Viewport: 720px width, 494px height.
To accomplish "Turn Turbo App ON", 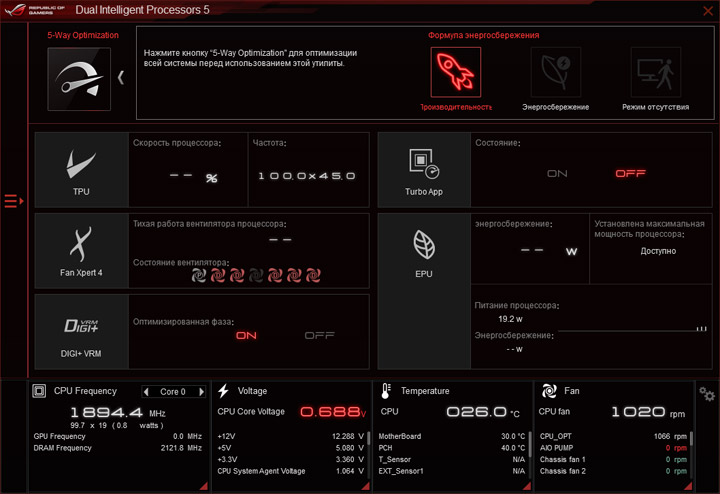I will (557, 174).
